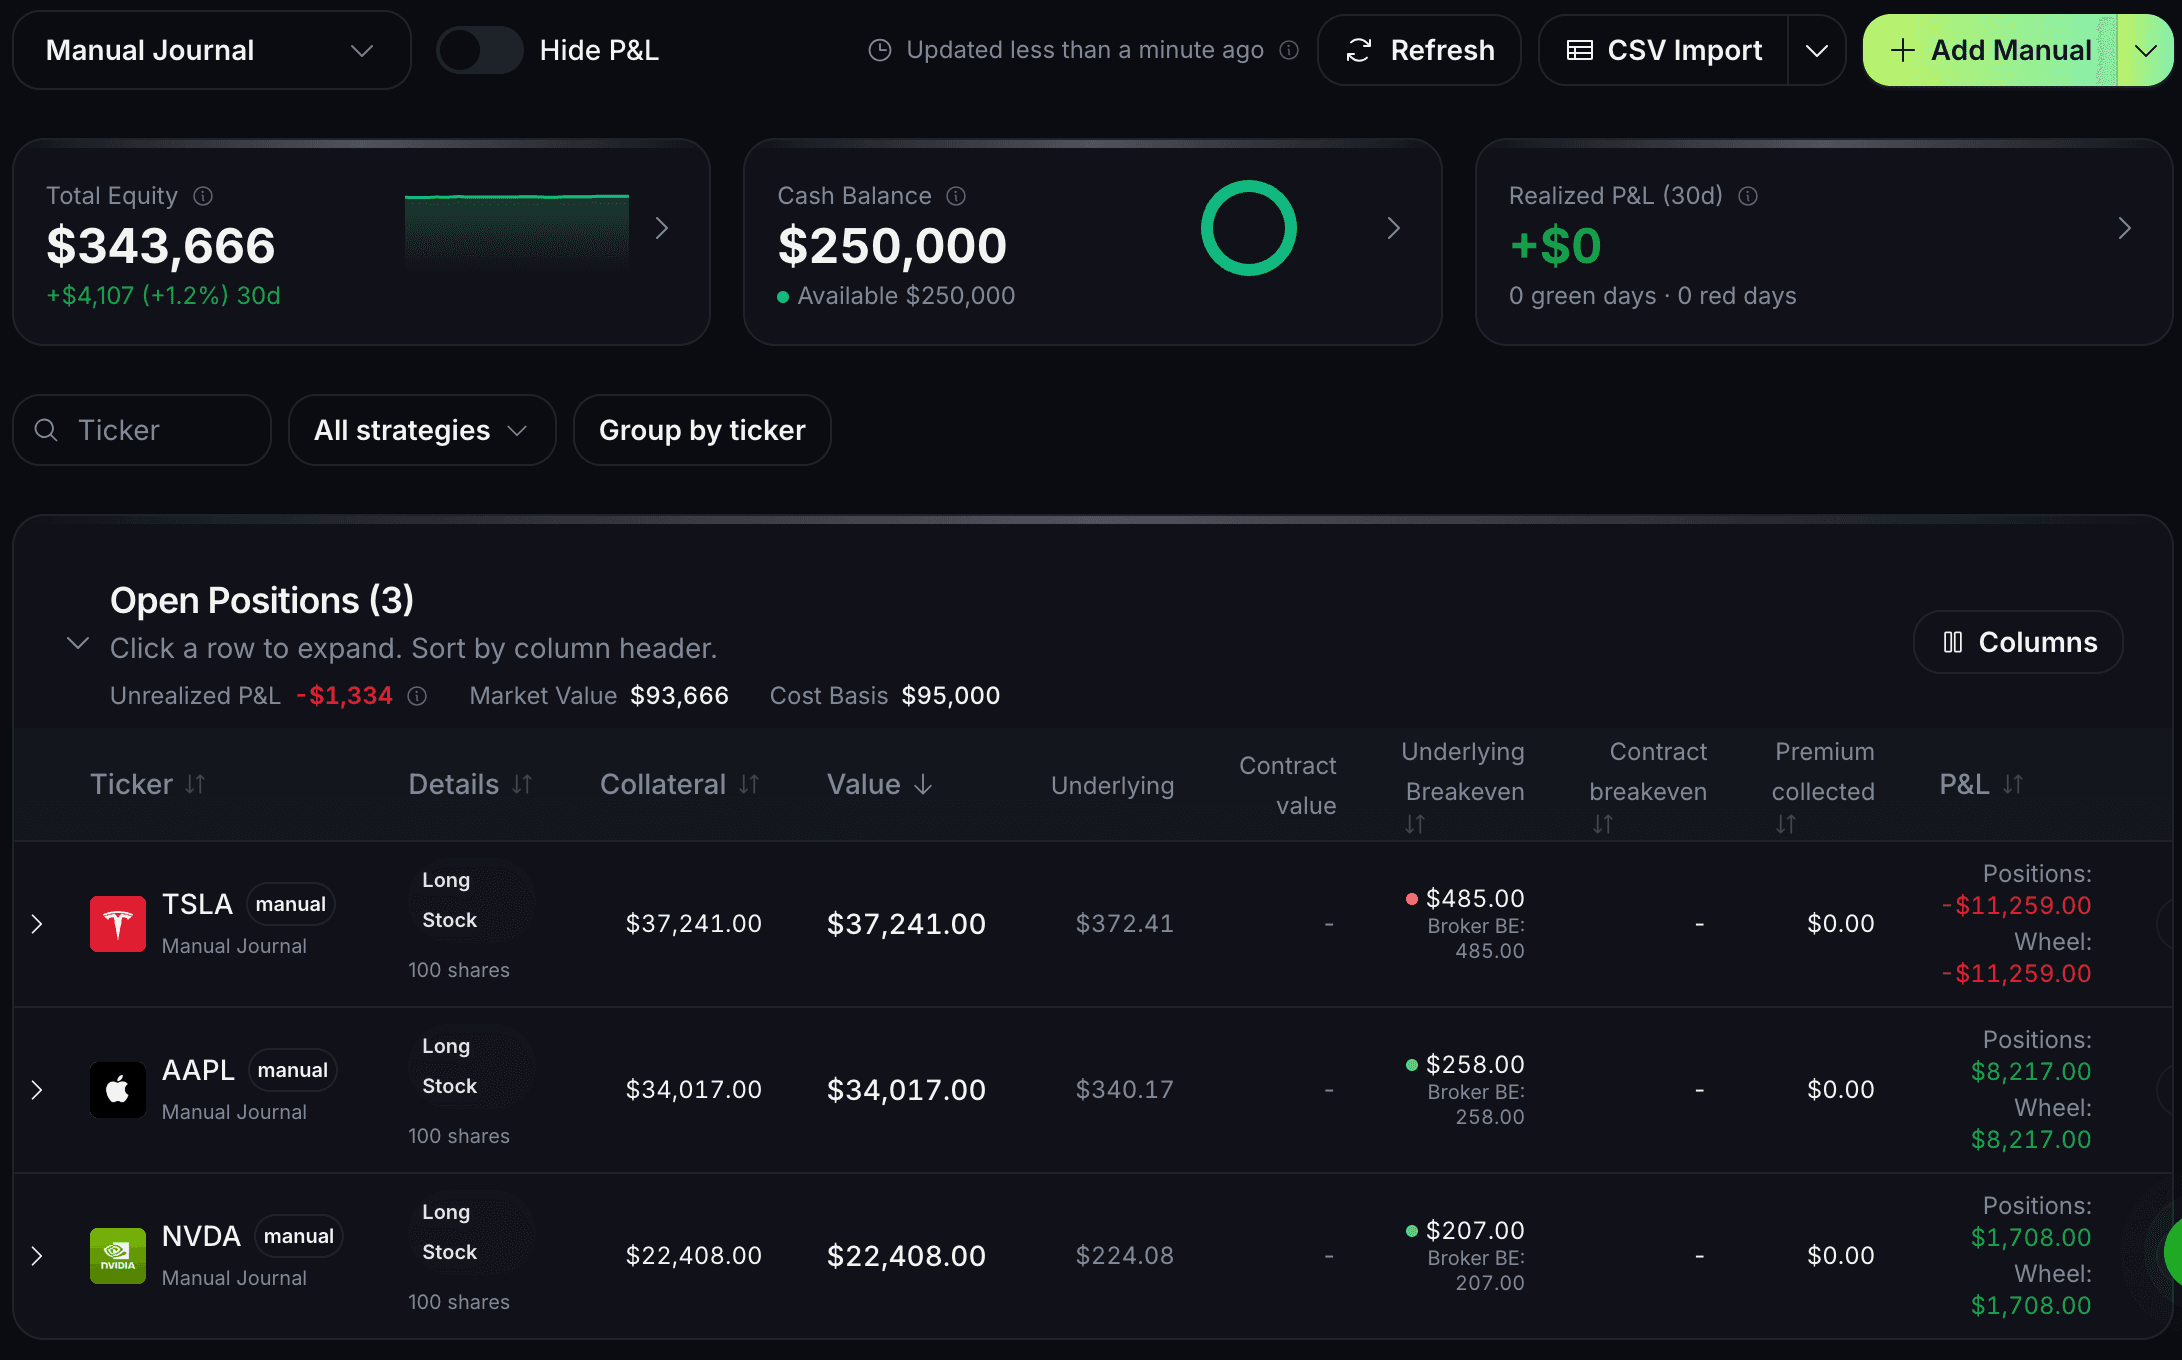
Task: Open Total Equity card details arrow
Action: (662, 228)
